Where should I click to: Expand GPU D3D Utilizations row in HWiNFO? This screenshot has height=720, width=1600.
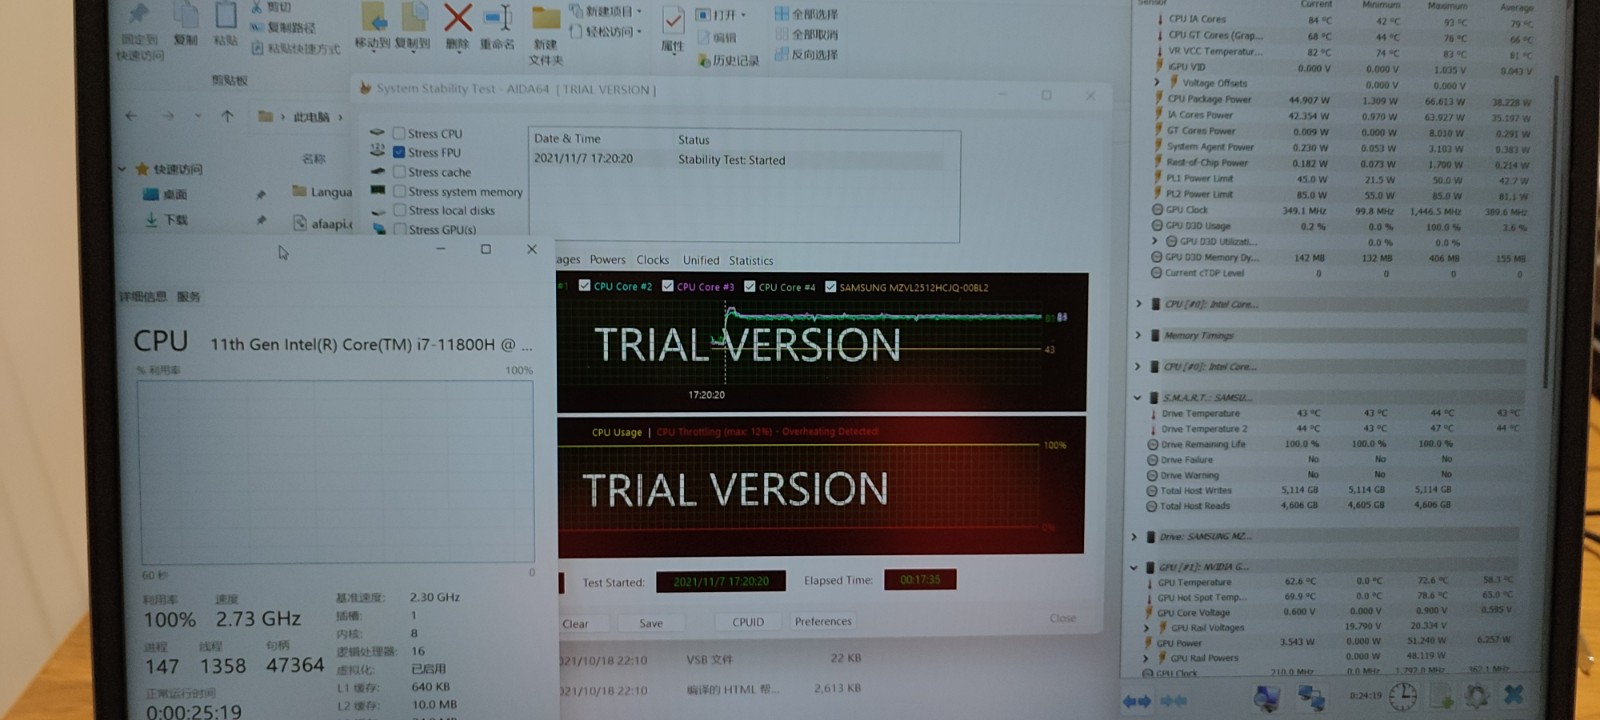1156,241
